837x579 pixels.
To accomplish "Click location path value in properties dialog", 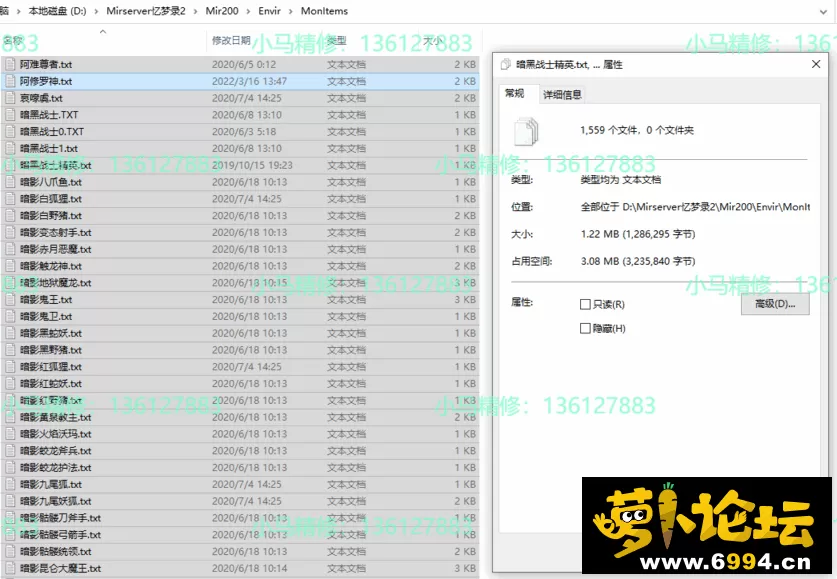I will tap(695, 207).
